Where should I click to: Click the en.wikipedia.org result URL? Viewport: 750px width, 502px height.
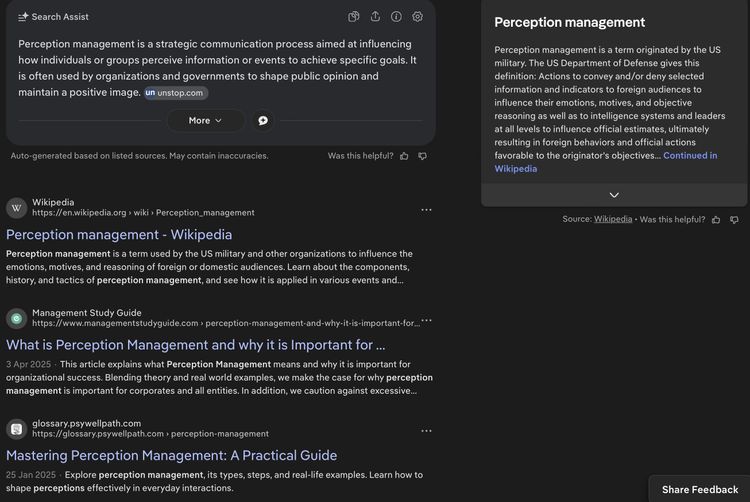coord(143,213)
